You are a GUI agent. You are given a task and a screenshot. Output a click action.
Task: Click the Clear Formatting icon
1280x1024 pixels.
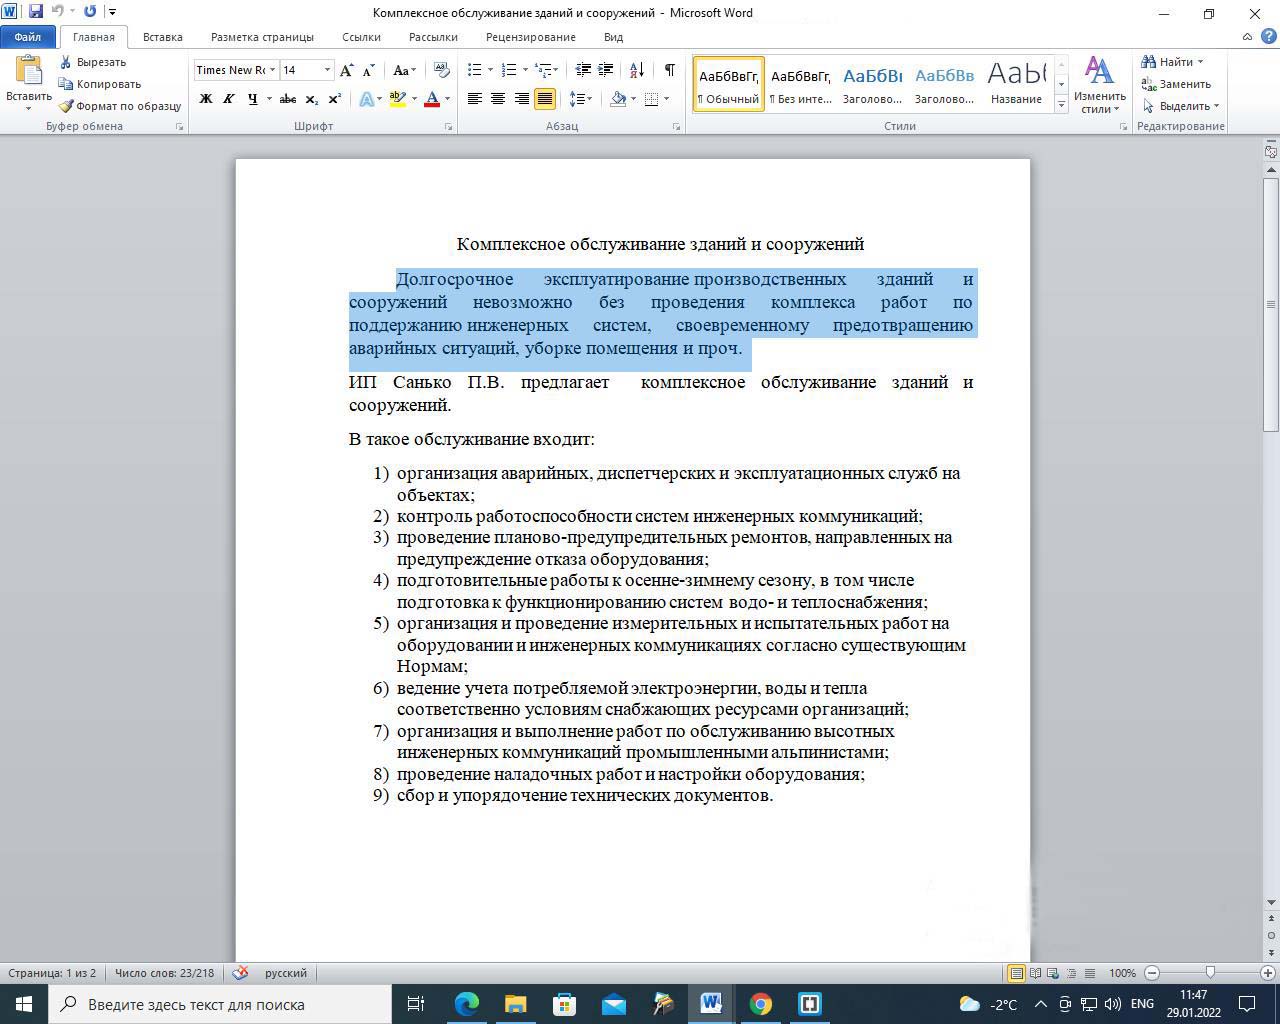click(440, 70)
